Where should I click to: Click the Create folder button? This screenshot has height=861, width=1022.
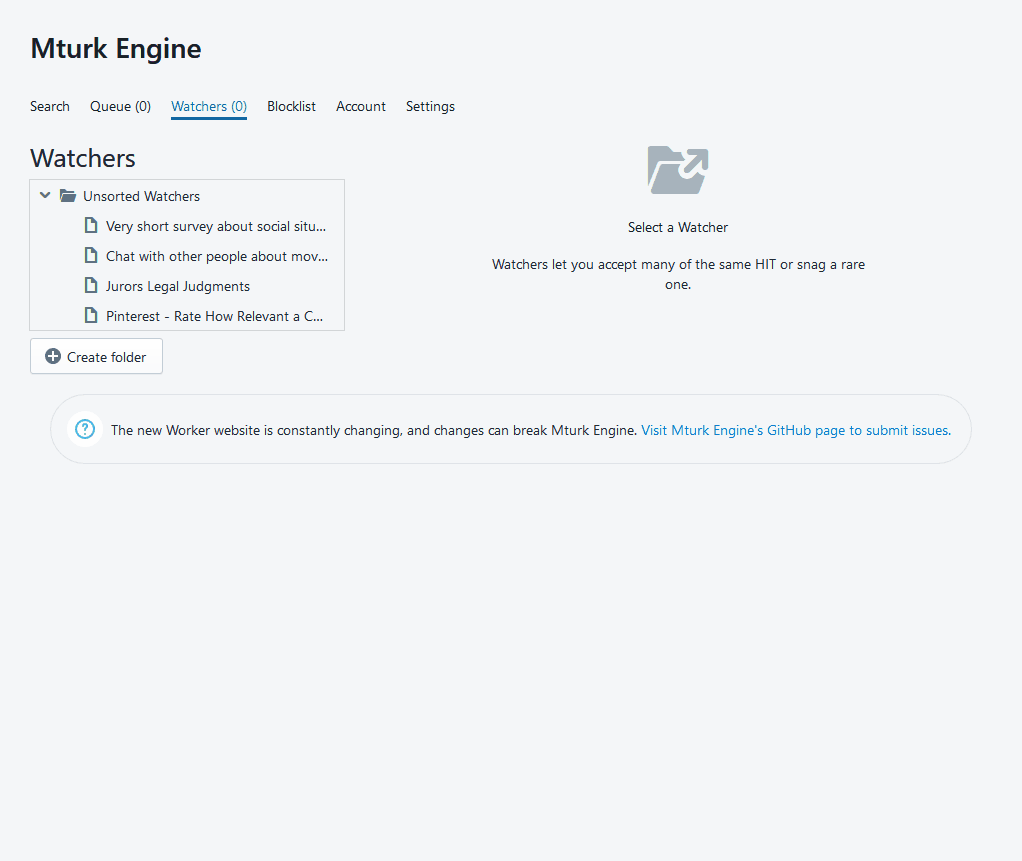(x=96, y=357)
